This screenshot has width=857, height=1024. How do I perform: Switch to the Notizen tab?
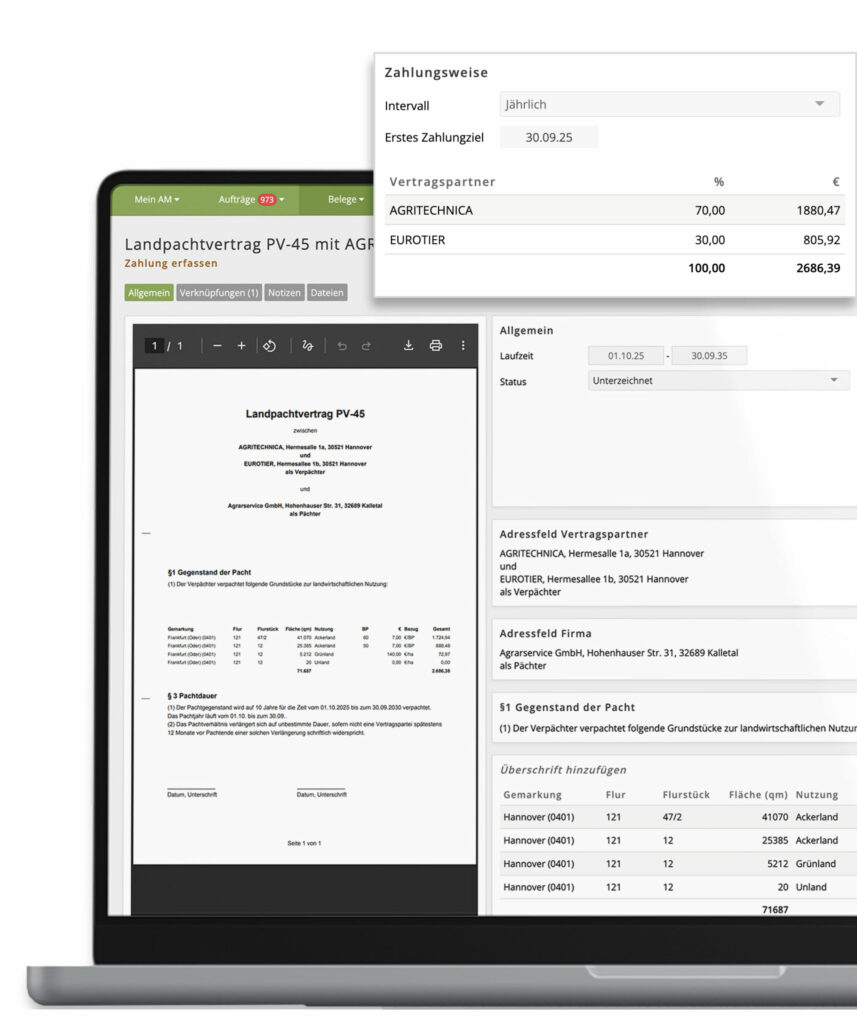(x=285, y=293)
